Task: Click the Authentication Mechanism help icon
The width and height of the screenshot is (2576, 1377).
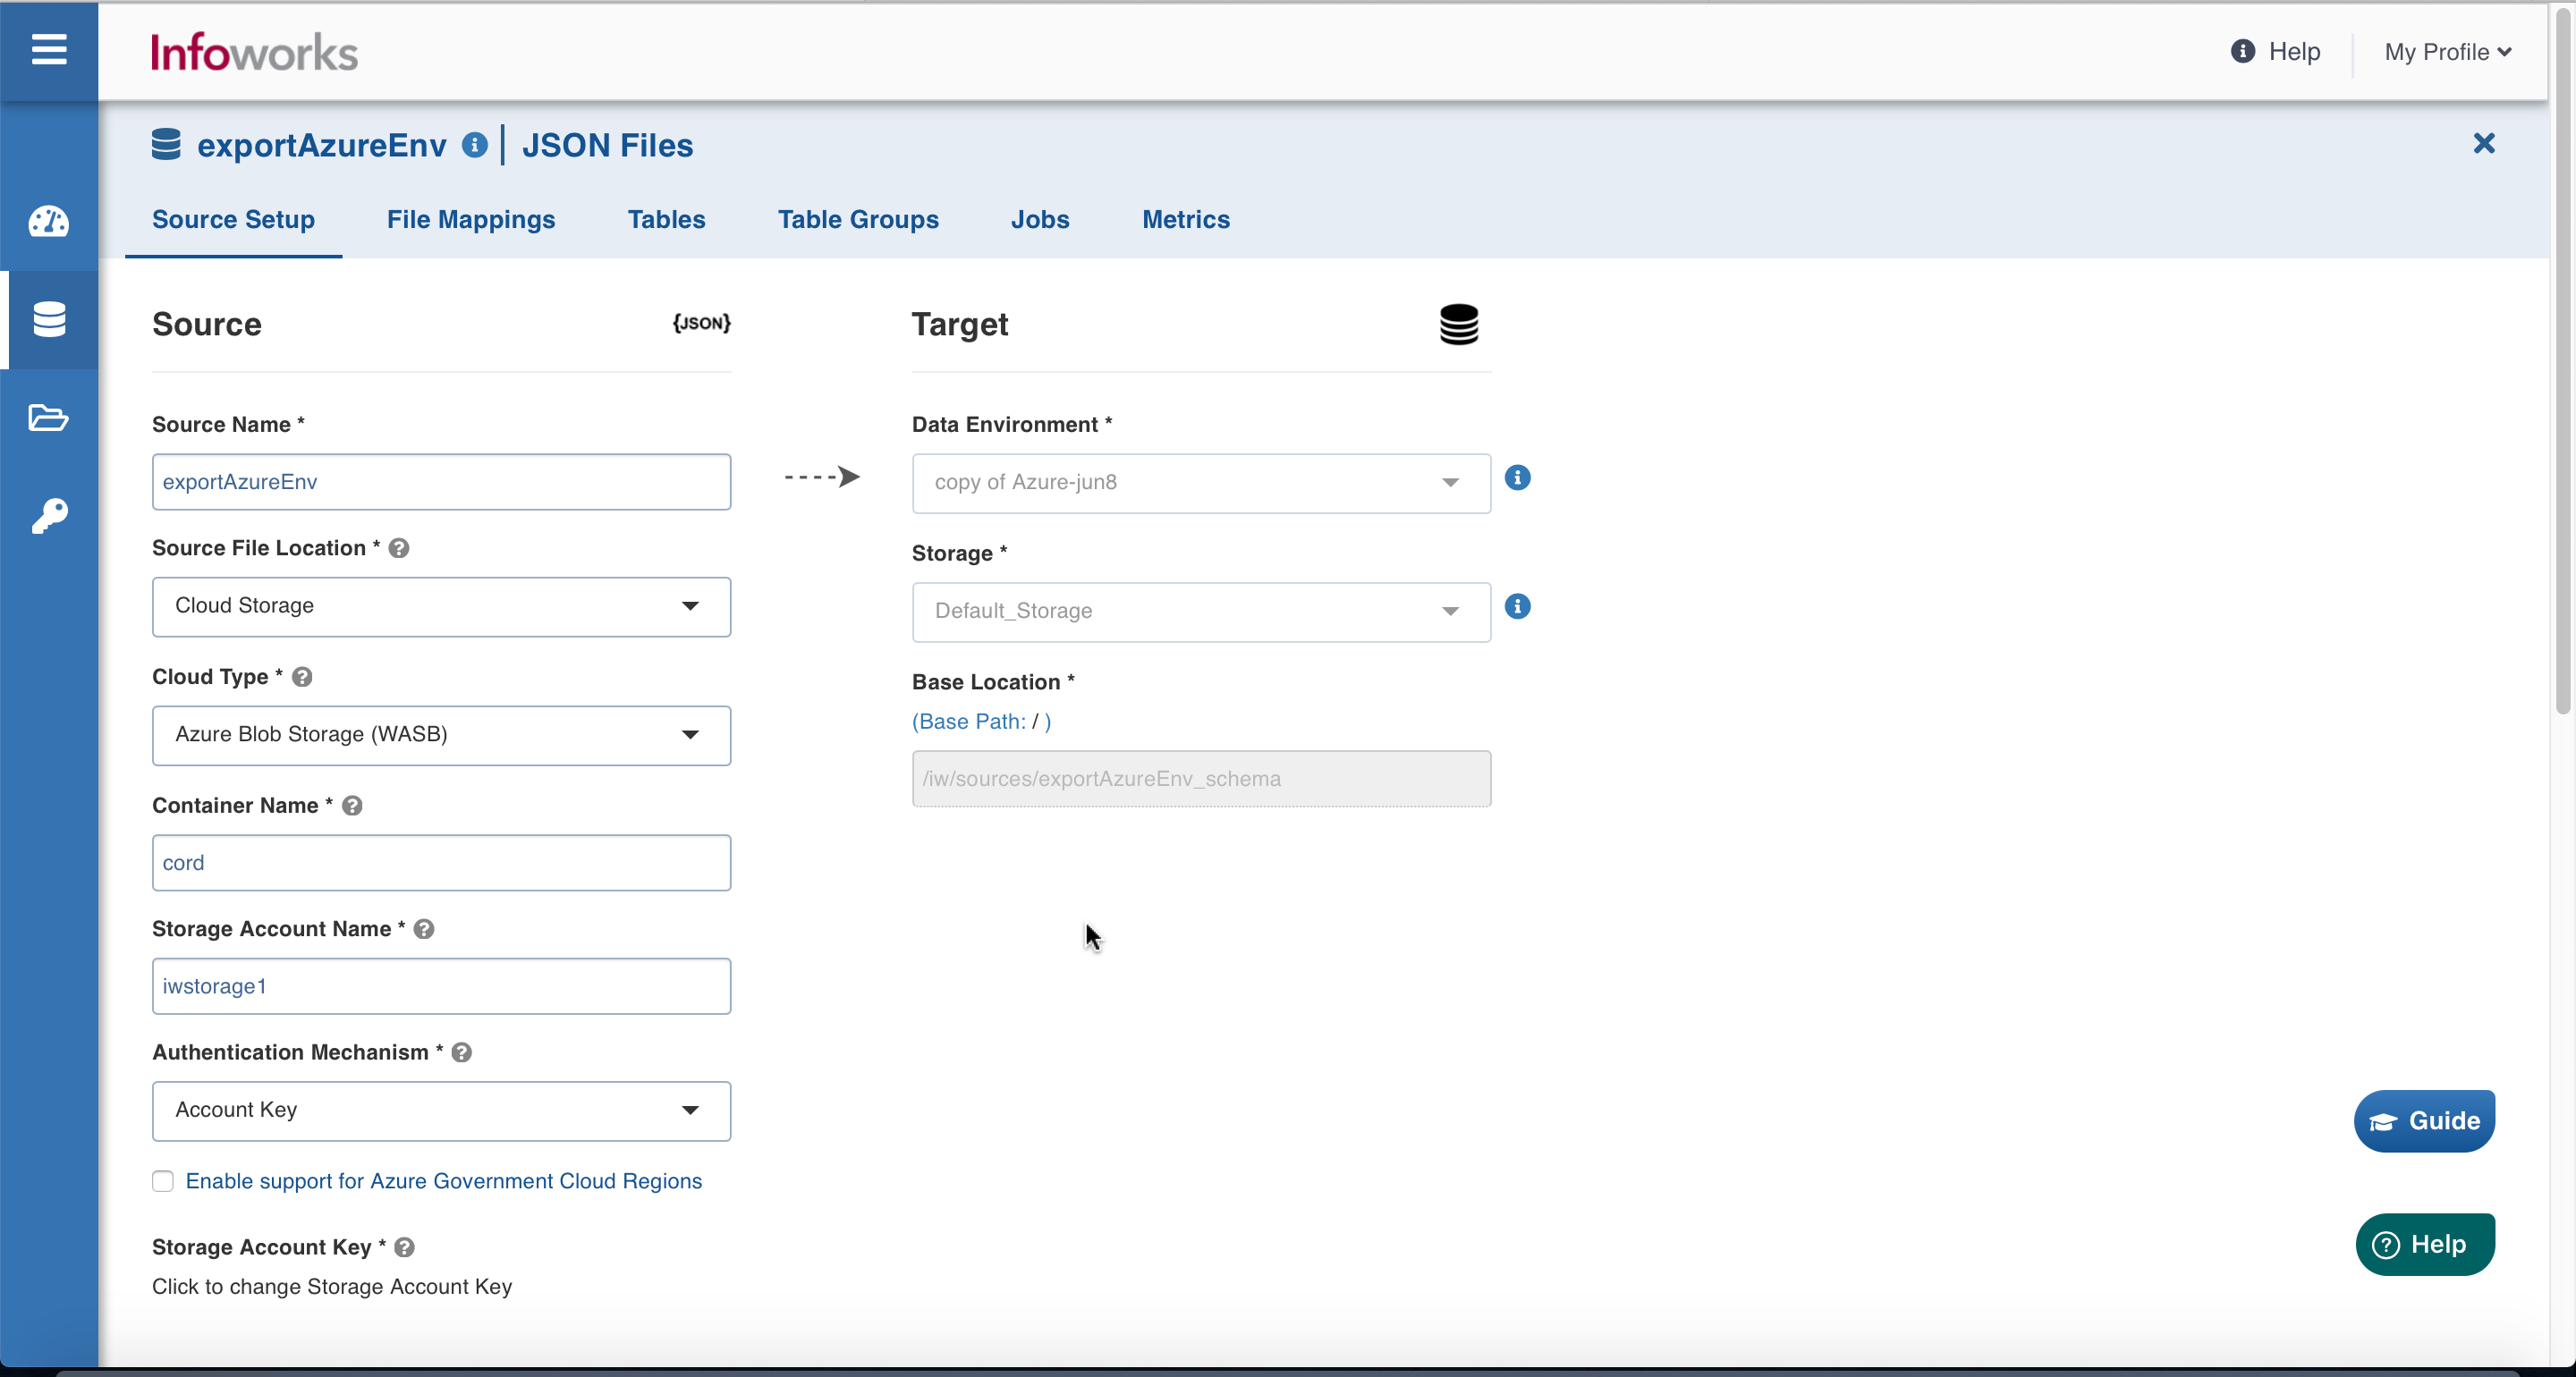Action: 461,1052
